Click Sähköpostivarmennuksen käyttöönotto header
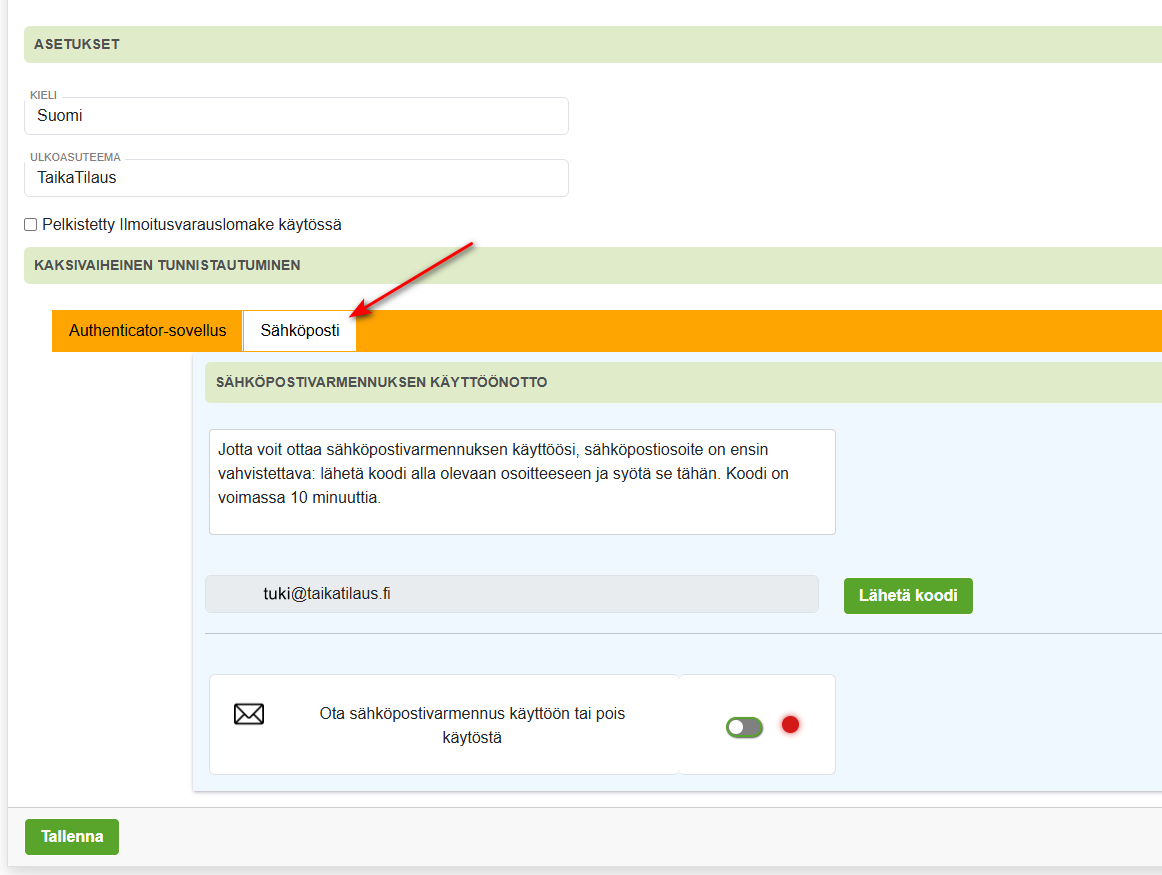 pos(683,382)
